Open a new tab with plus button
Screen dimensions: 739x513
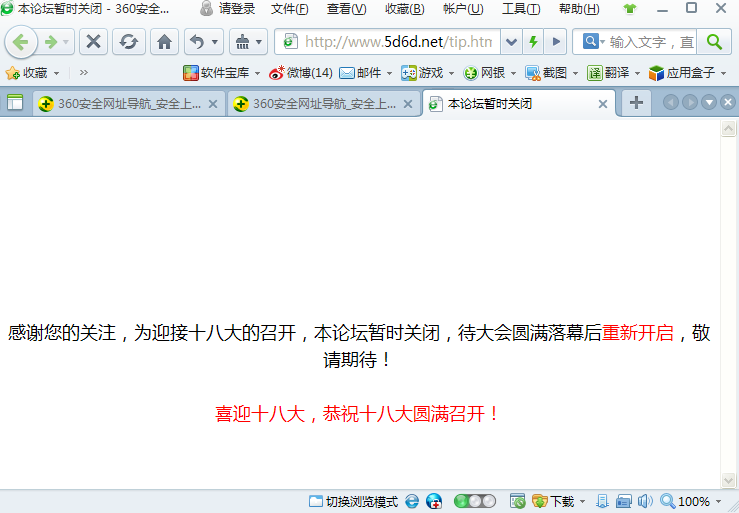click(x=636, y=102)
